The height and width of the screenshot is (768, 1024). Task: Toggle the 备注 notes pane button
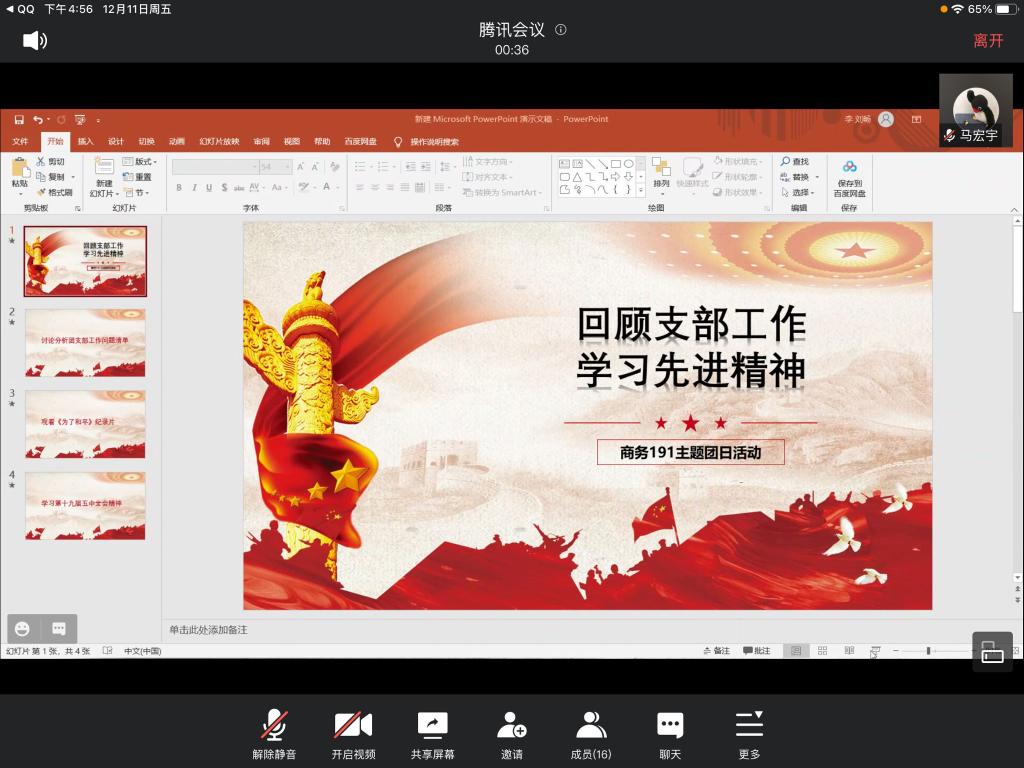(716, 650)
